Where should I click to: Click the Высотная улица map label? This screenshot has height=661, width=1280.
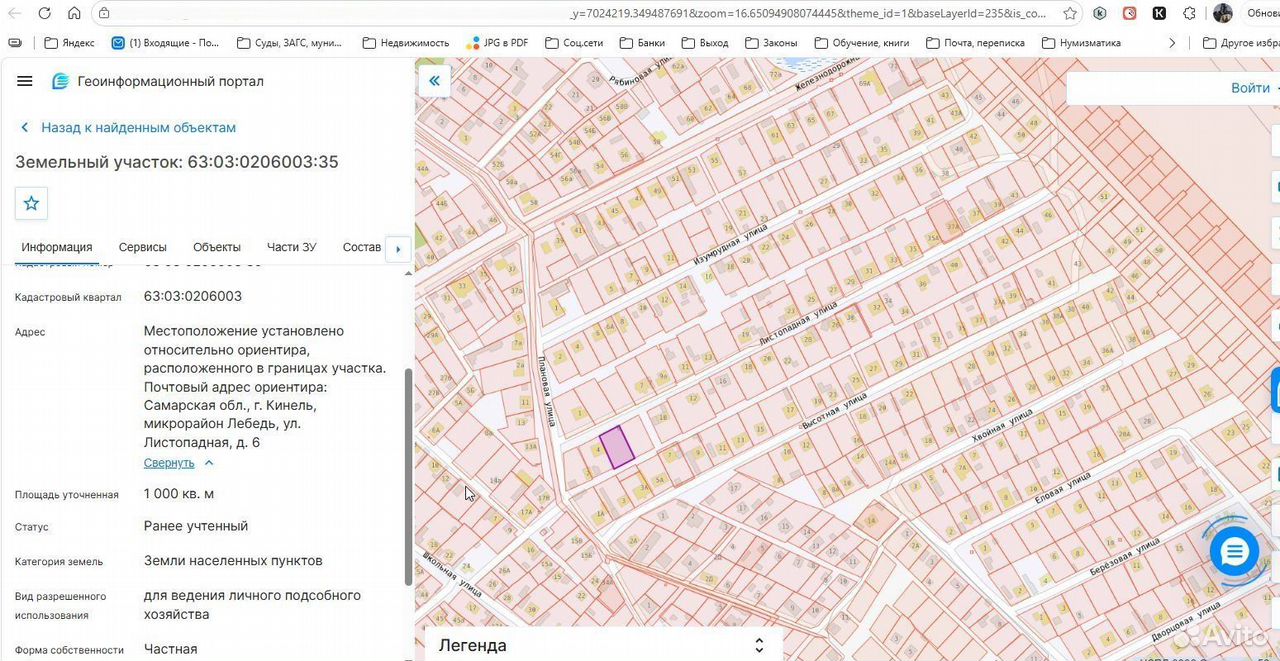pos(832,411)
